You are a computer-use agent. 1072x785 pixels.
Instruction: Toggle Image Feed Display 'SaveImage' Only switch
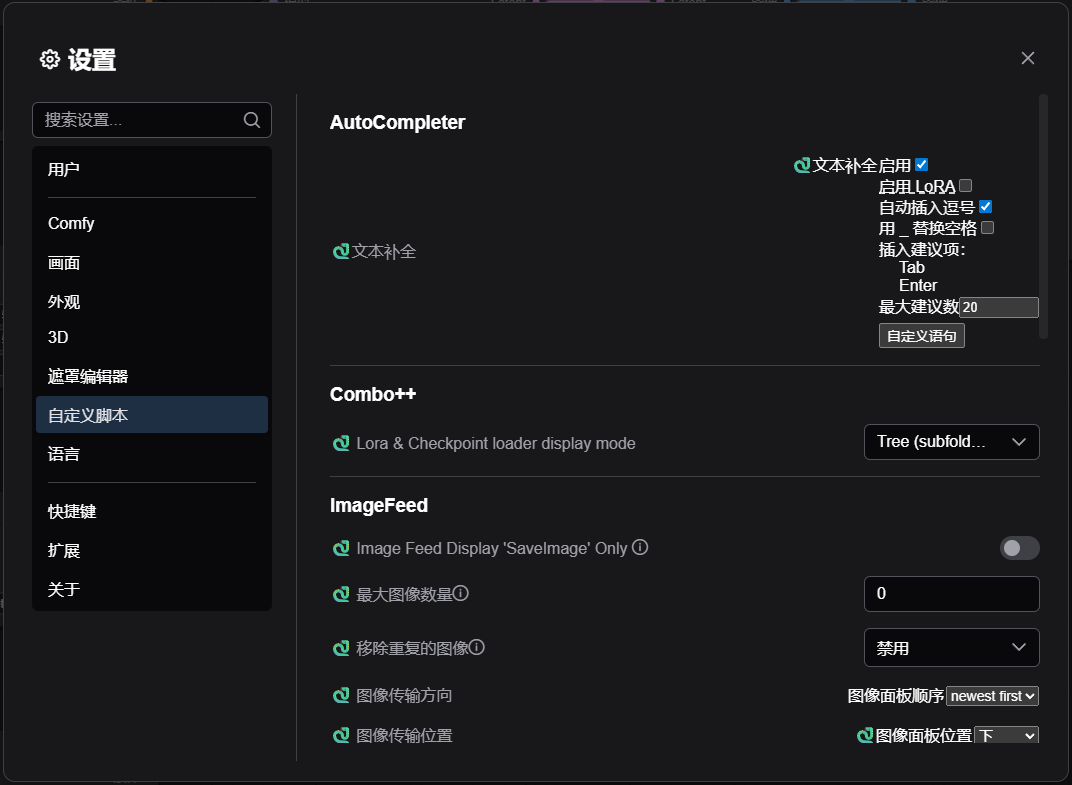tap(1019, 548)
